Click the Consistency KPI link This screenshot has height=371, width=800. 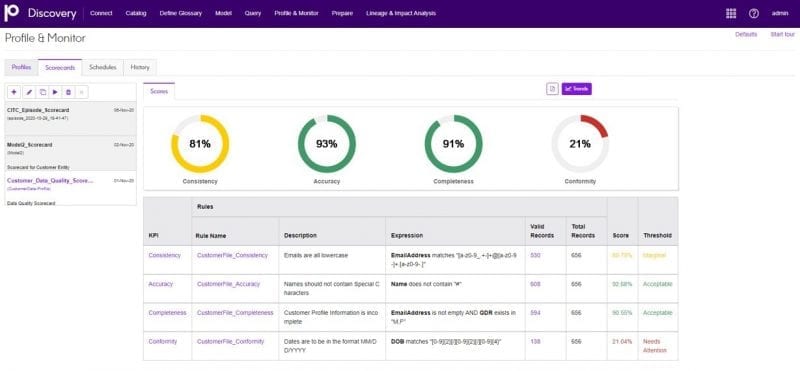[x=164, y=255]
